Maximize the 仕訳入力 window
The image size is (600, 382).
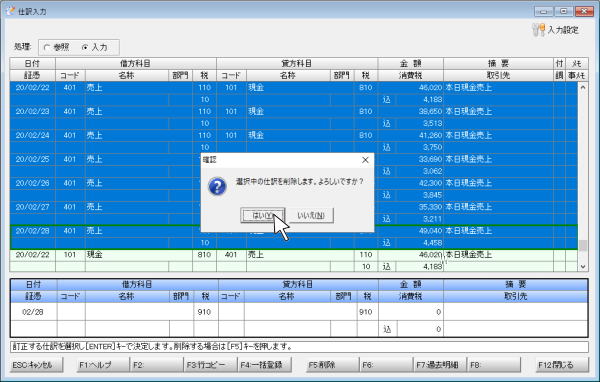(564, 11)
